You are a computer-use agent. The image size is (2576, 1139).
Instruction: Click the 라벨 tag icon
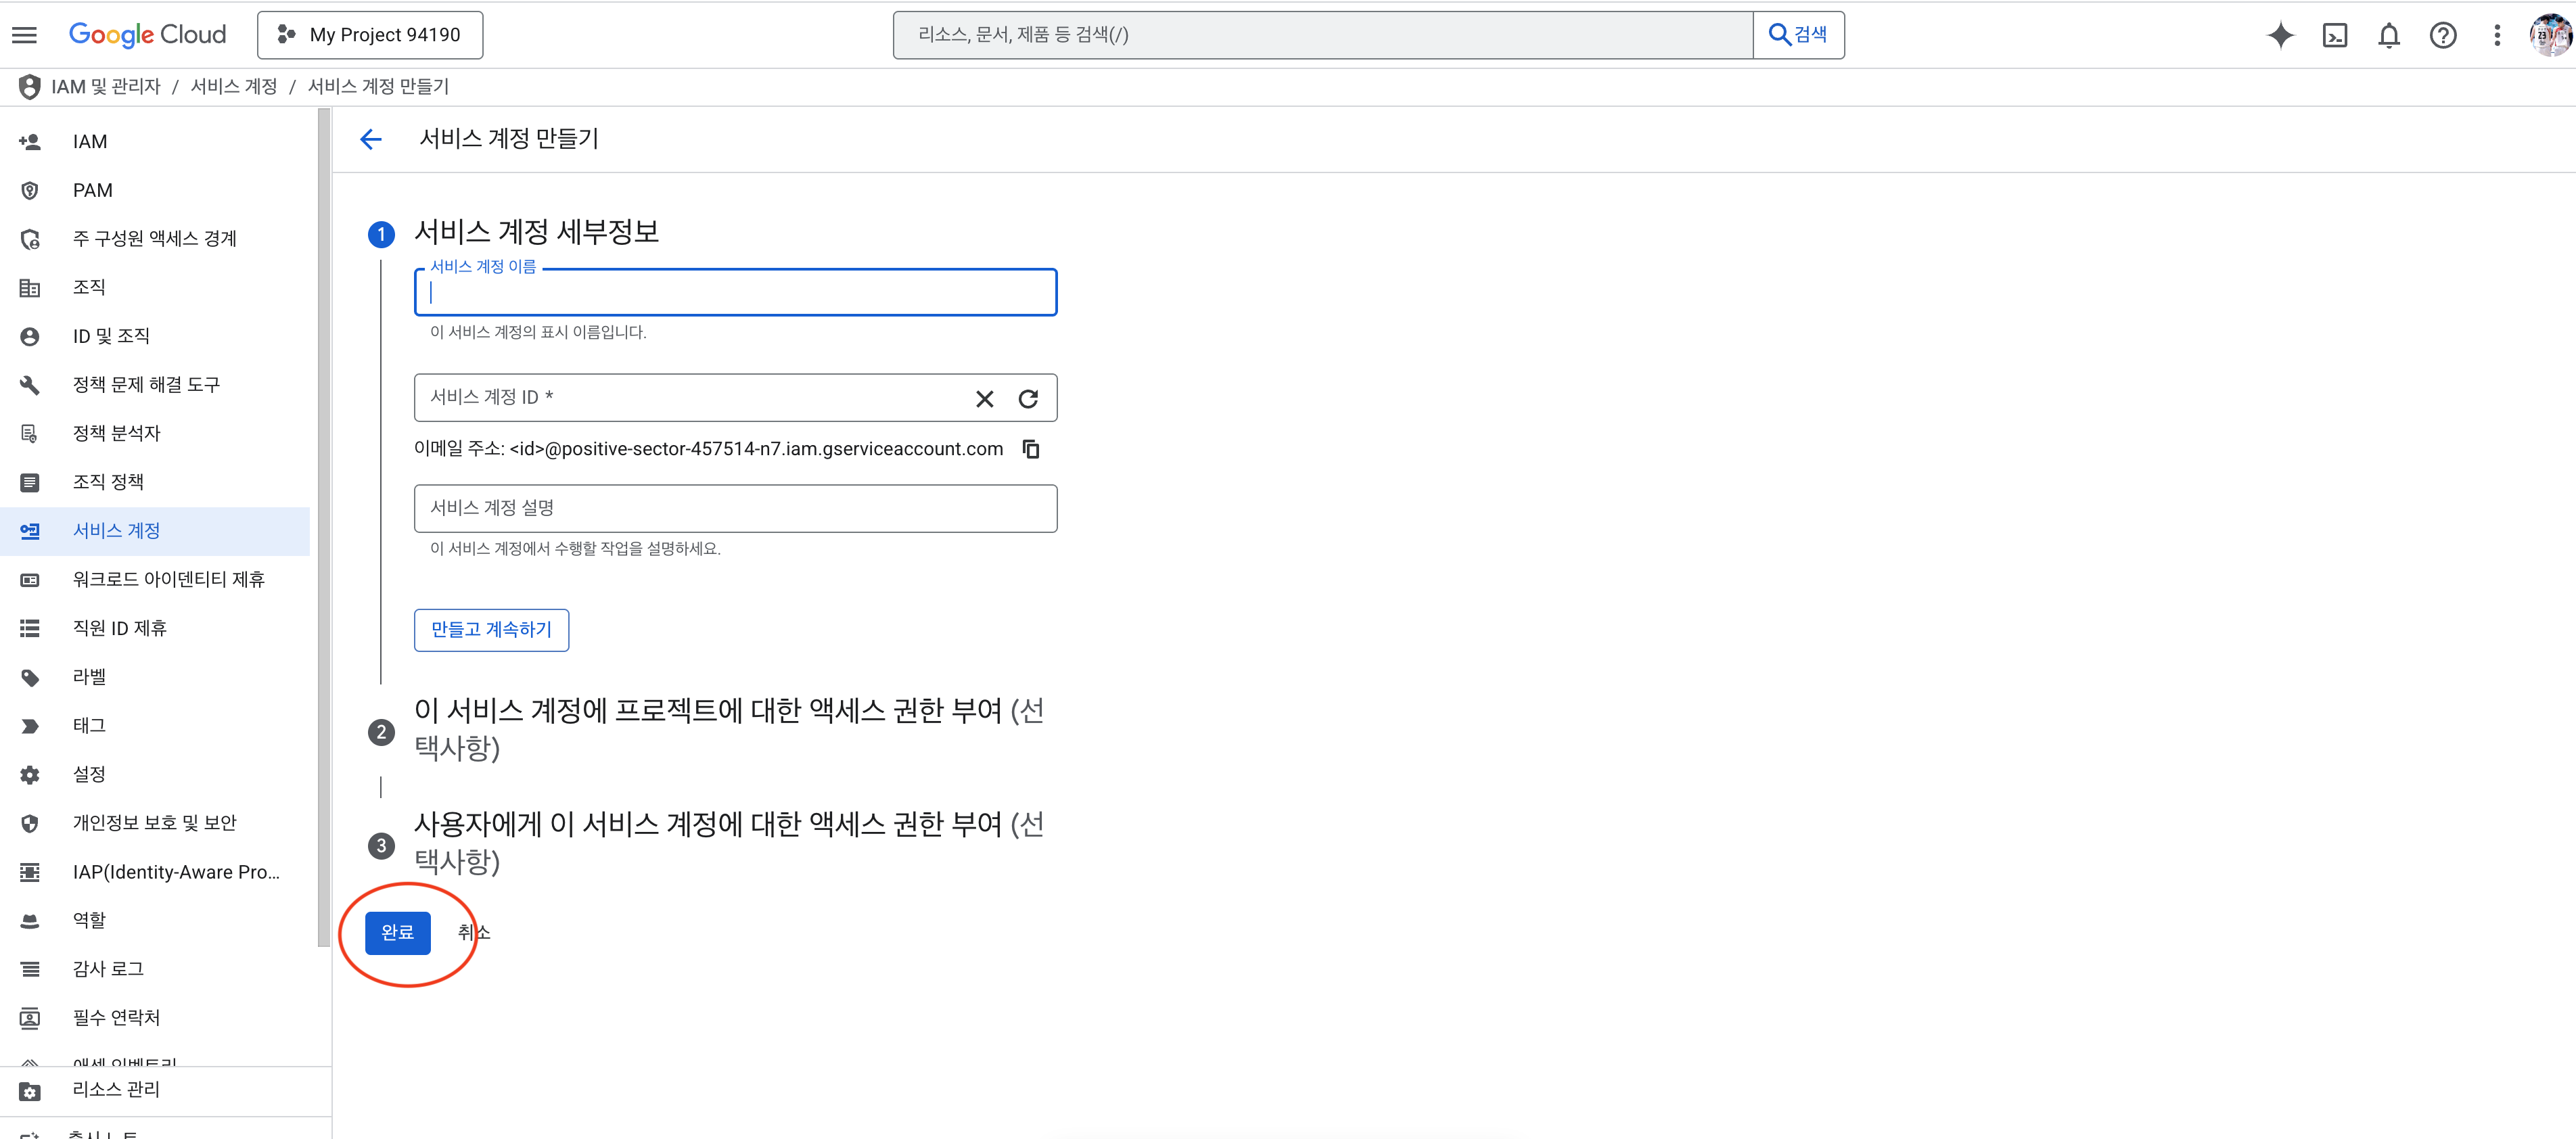(x=30, y=677)
